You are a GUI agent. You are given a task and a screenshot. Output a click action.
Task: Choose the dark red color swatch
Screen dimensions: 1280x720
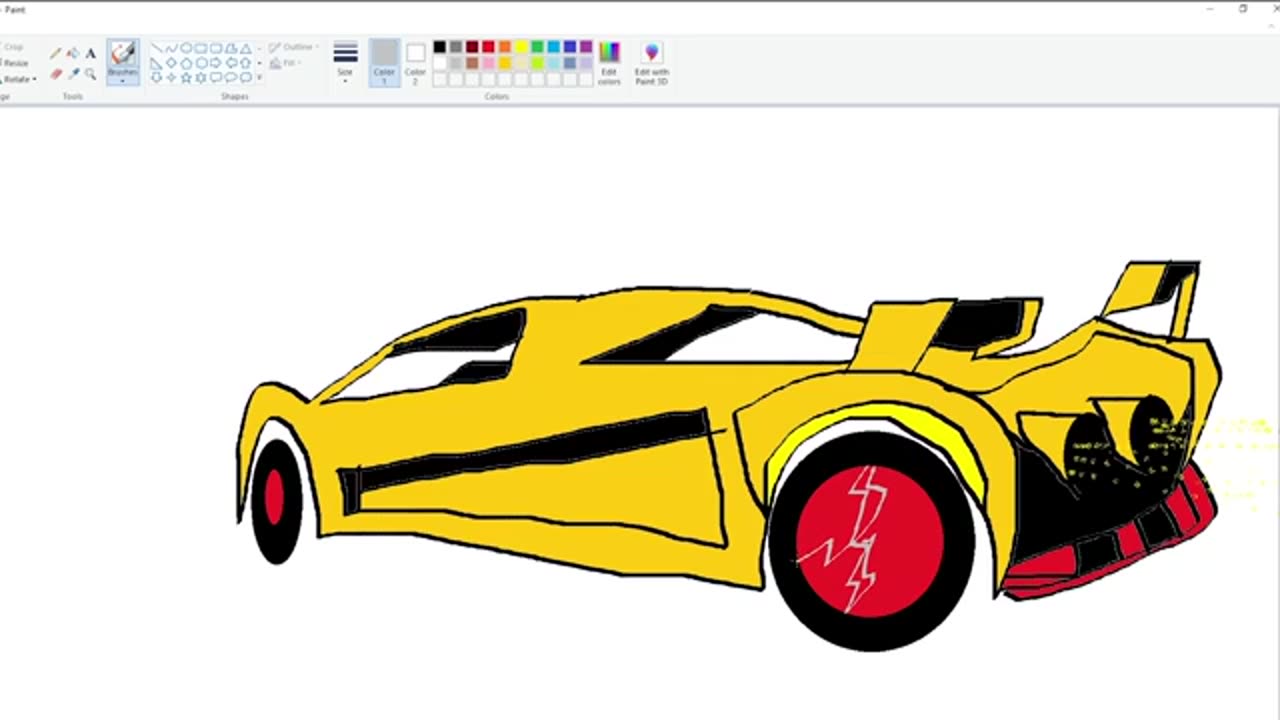472,47
